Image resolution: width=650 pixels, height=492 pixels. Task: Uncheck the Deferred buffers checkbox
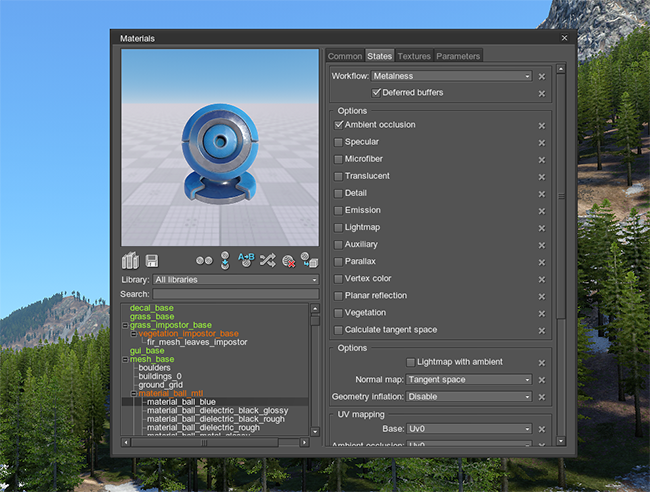(x=377, y=93)
